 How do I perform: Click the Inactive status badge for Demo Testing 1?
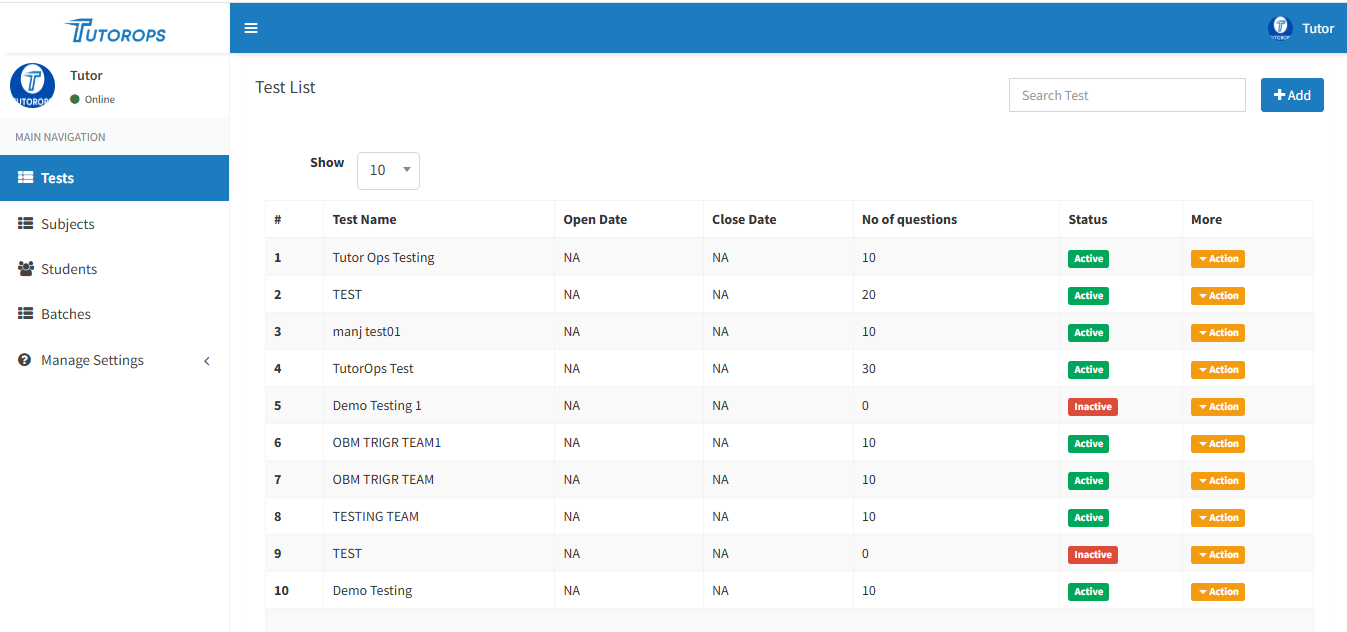1092,407
